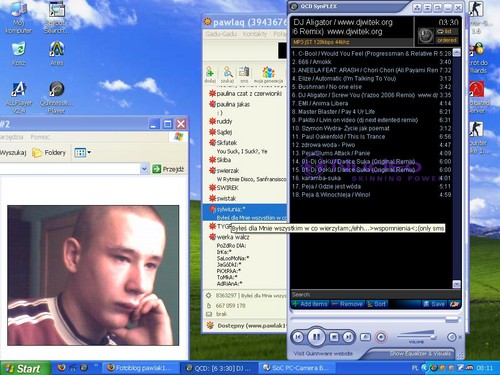This screenshot has height=375, width=500.
Task: Click the 'Dostępny' status button in Gadu-Gadu
Action: click(x=246, y=326)
